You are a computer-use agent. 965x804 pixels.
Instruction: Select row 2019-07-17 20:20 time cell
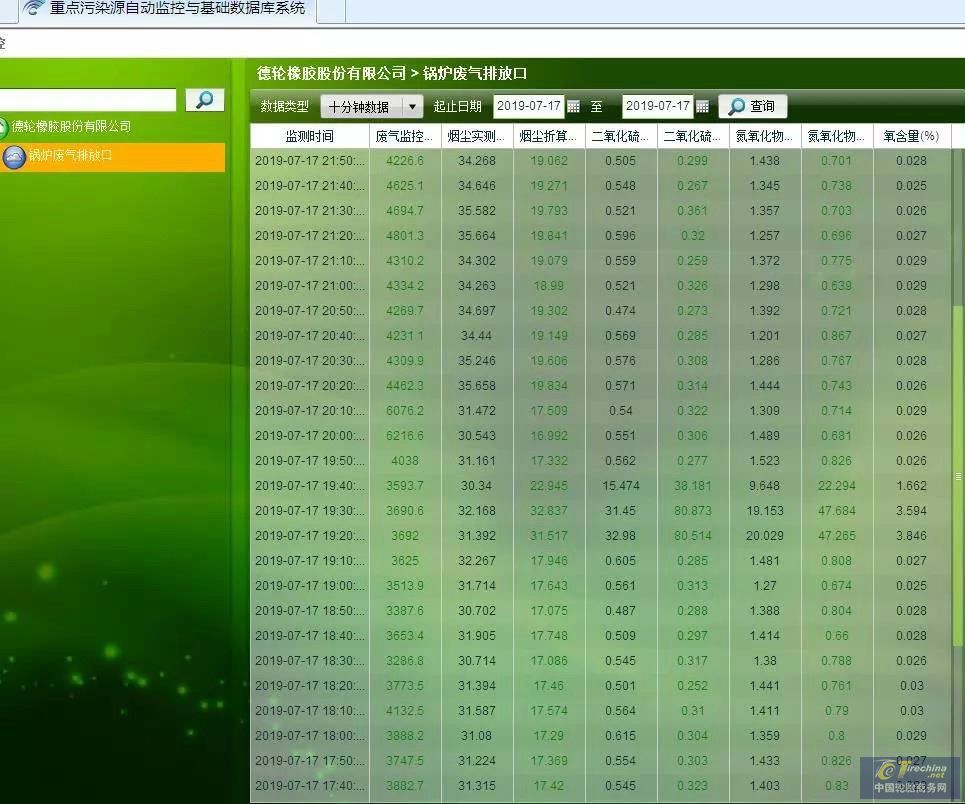tap(310, 386)
